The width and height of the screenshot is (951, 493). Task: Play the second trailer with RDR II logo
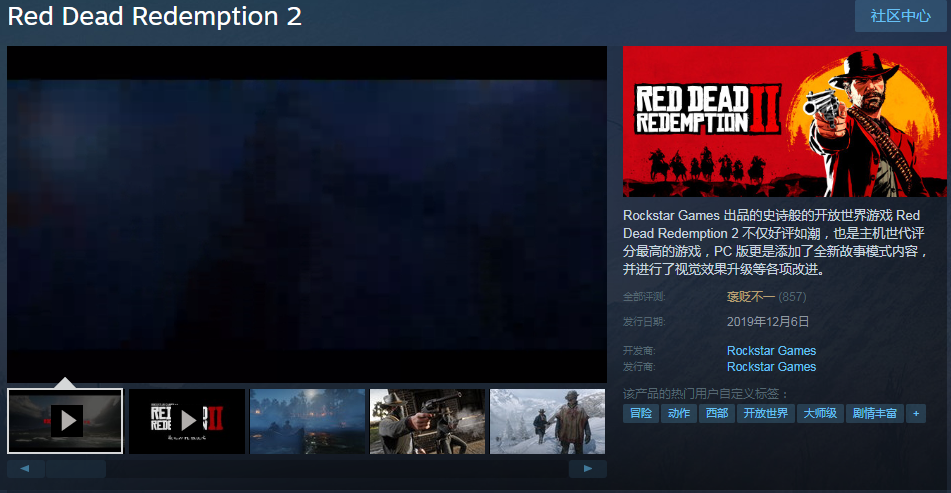[187, 421]
